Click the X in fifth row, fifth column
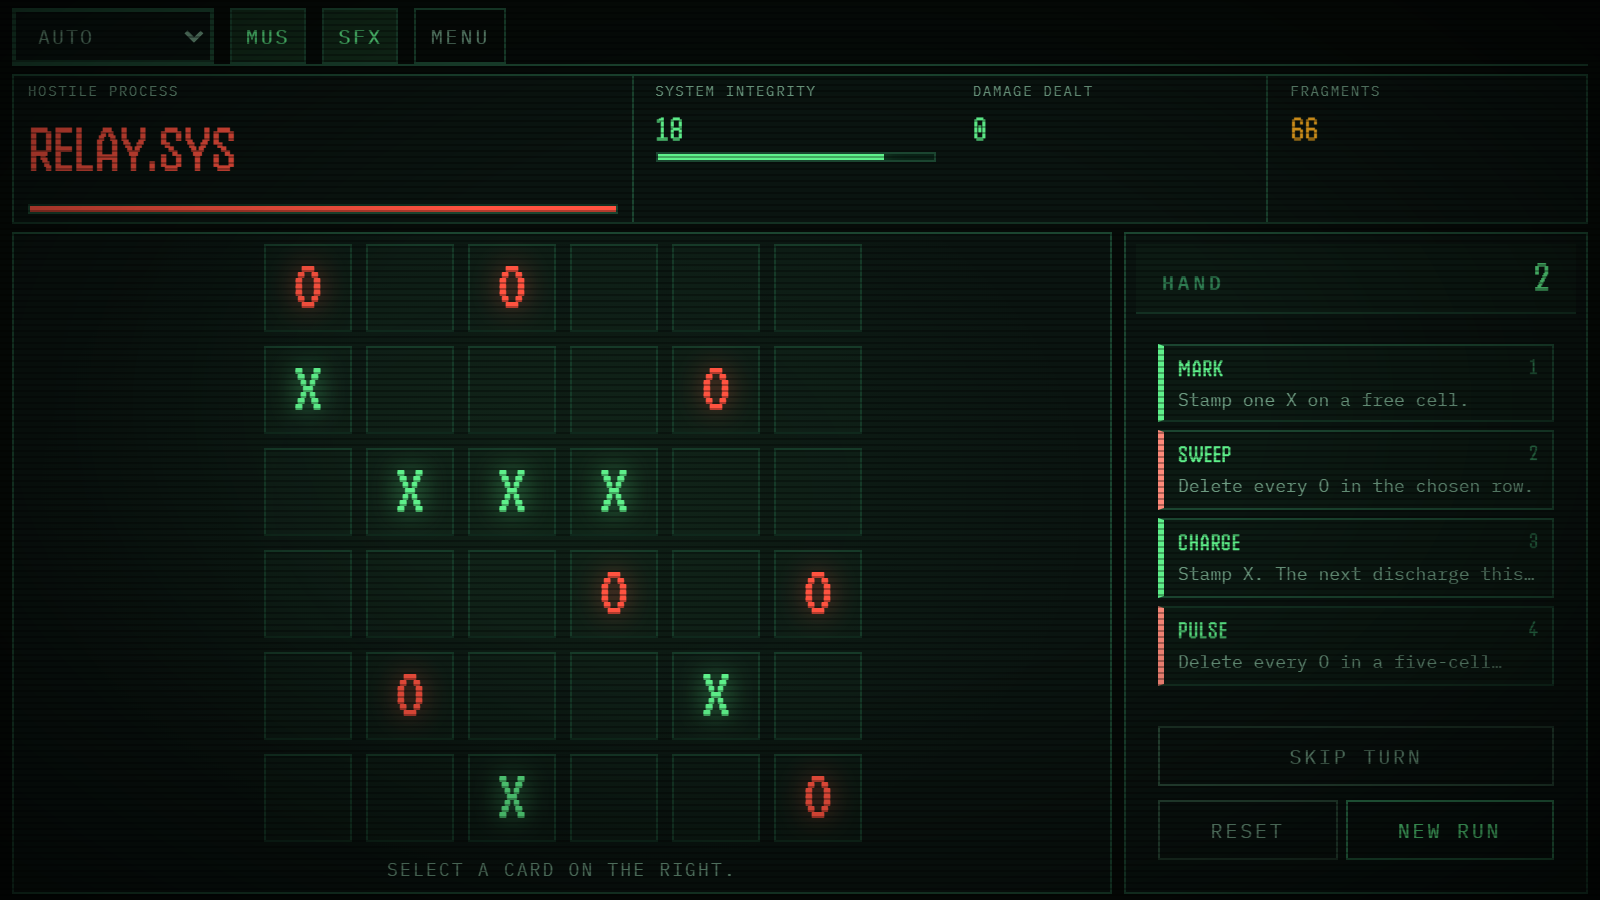Viewport: 1600px width, 900px height. point(716,696)
